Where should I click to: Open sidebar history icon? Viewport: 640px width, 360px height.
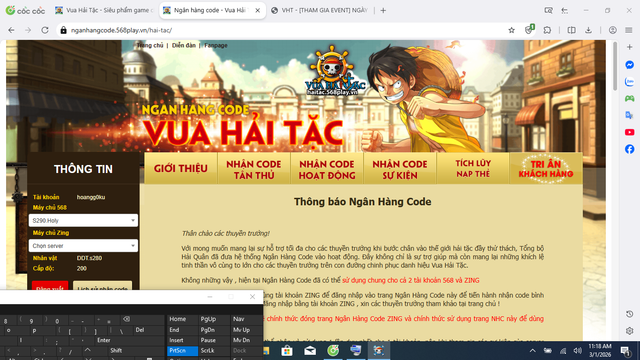point(629,314)
